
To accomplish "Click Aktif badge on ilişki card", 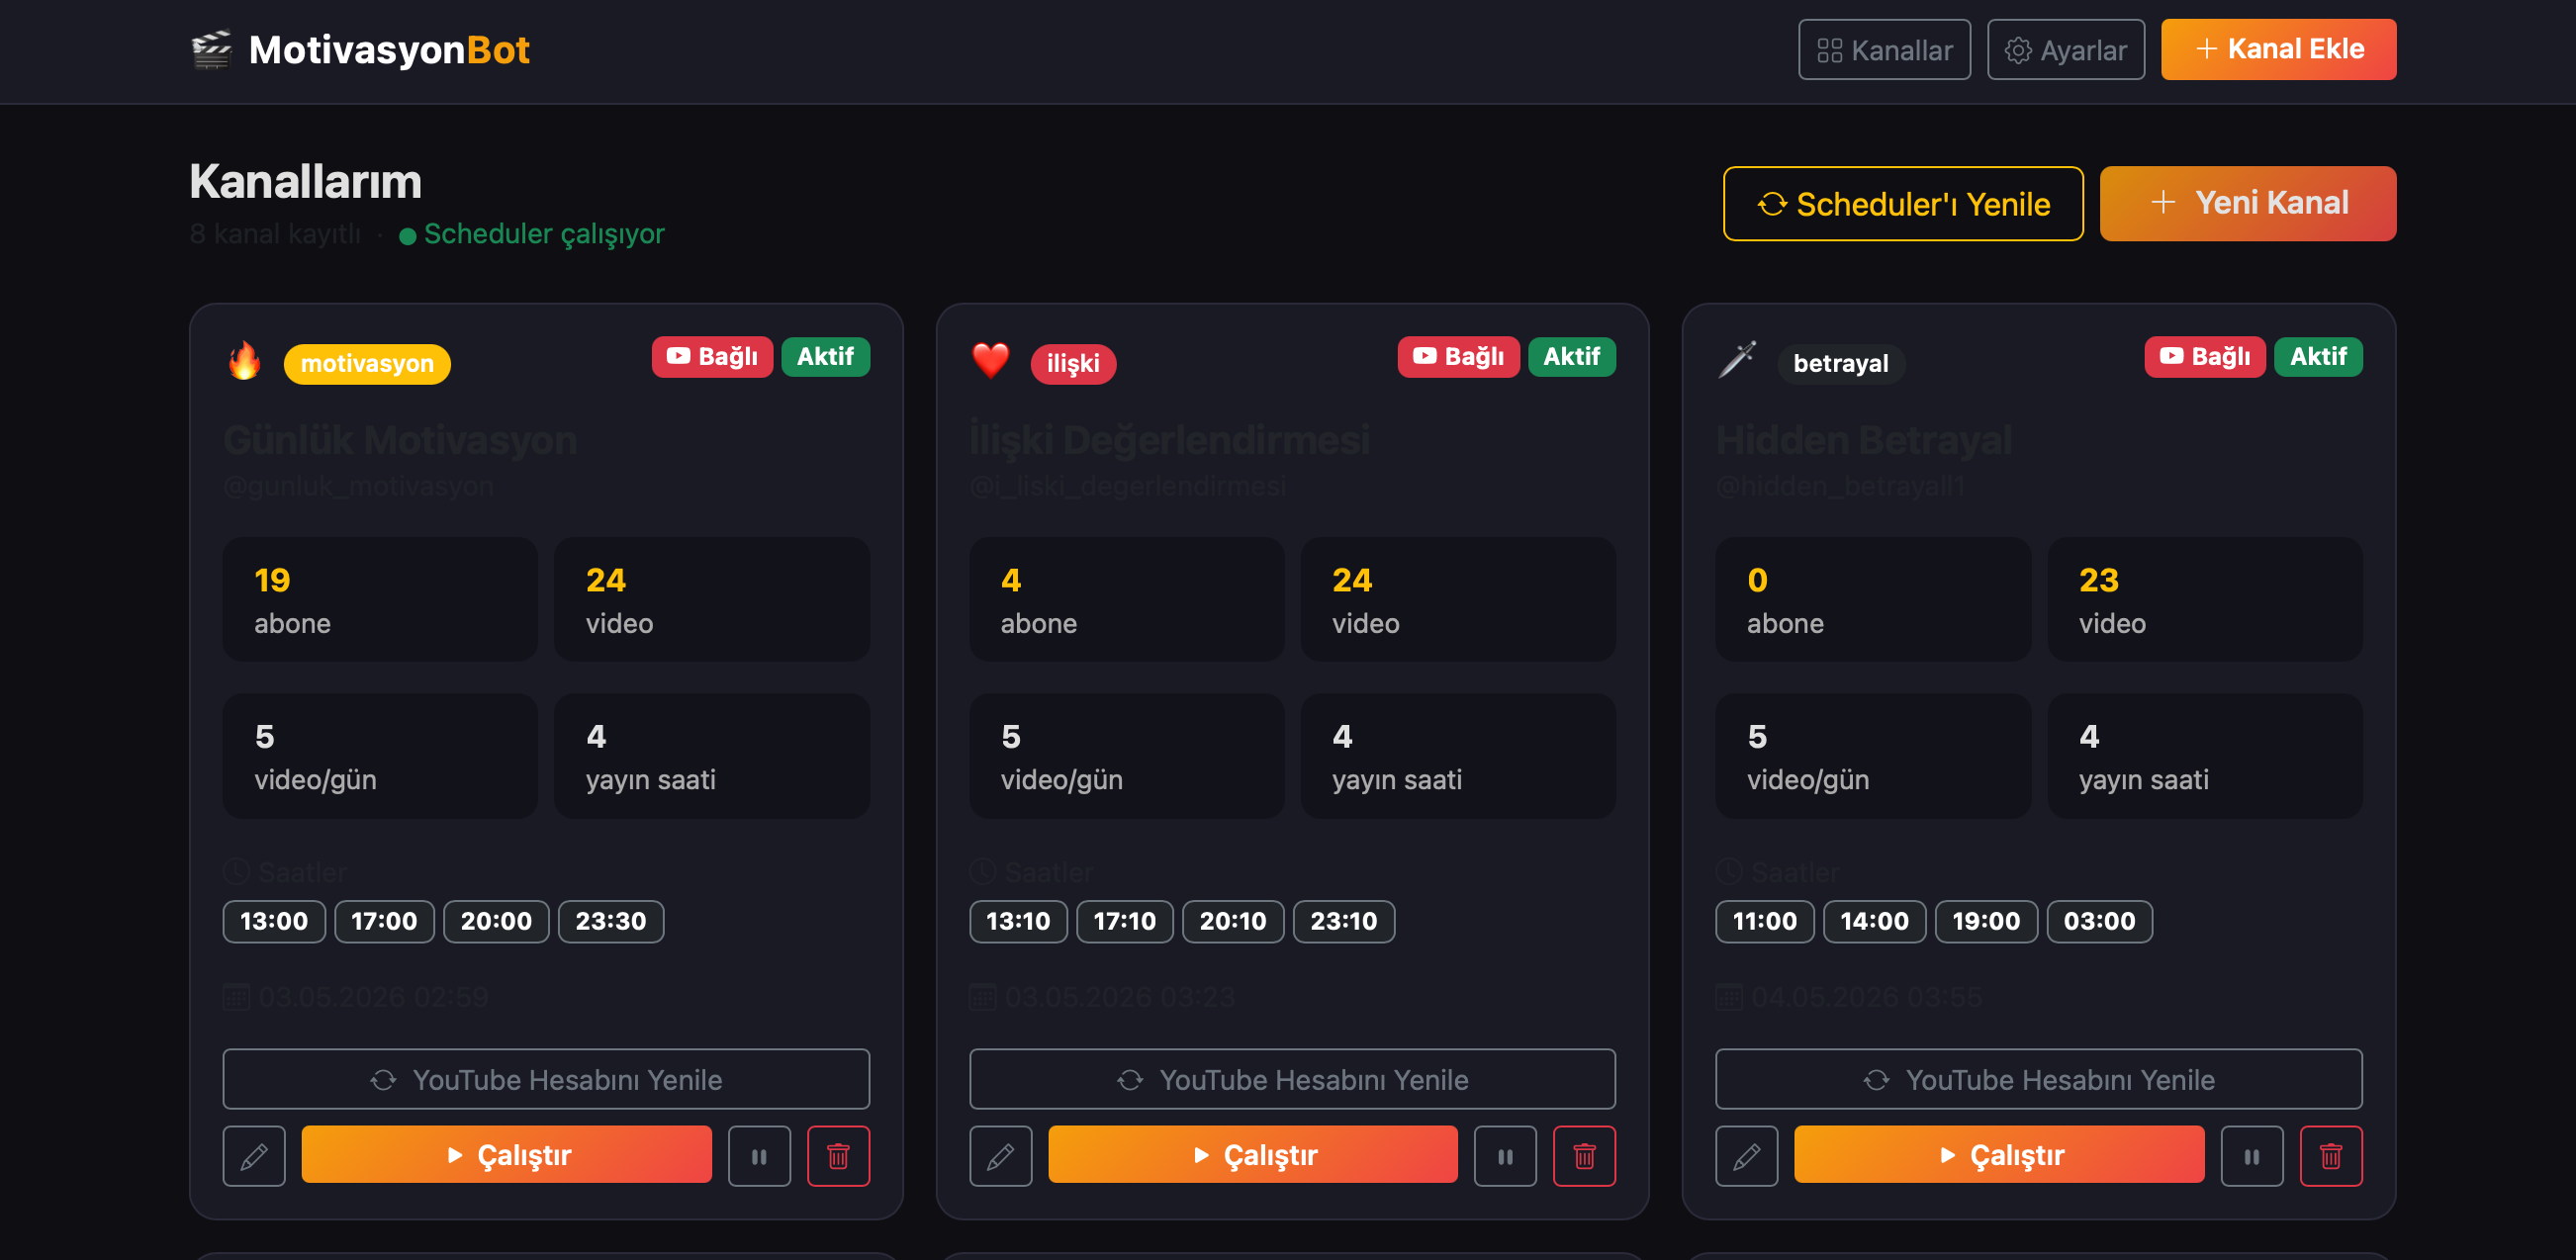I will 1572,357.
